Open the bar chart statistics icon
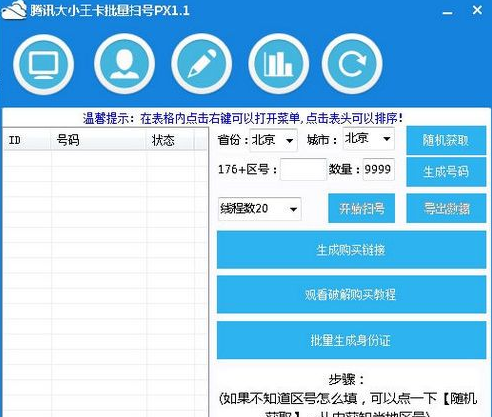The width and height of the screenshot is (492, 417). (278, 64)
